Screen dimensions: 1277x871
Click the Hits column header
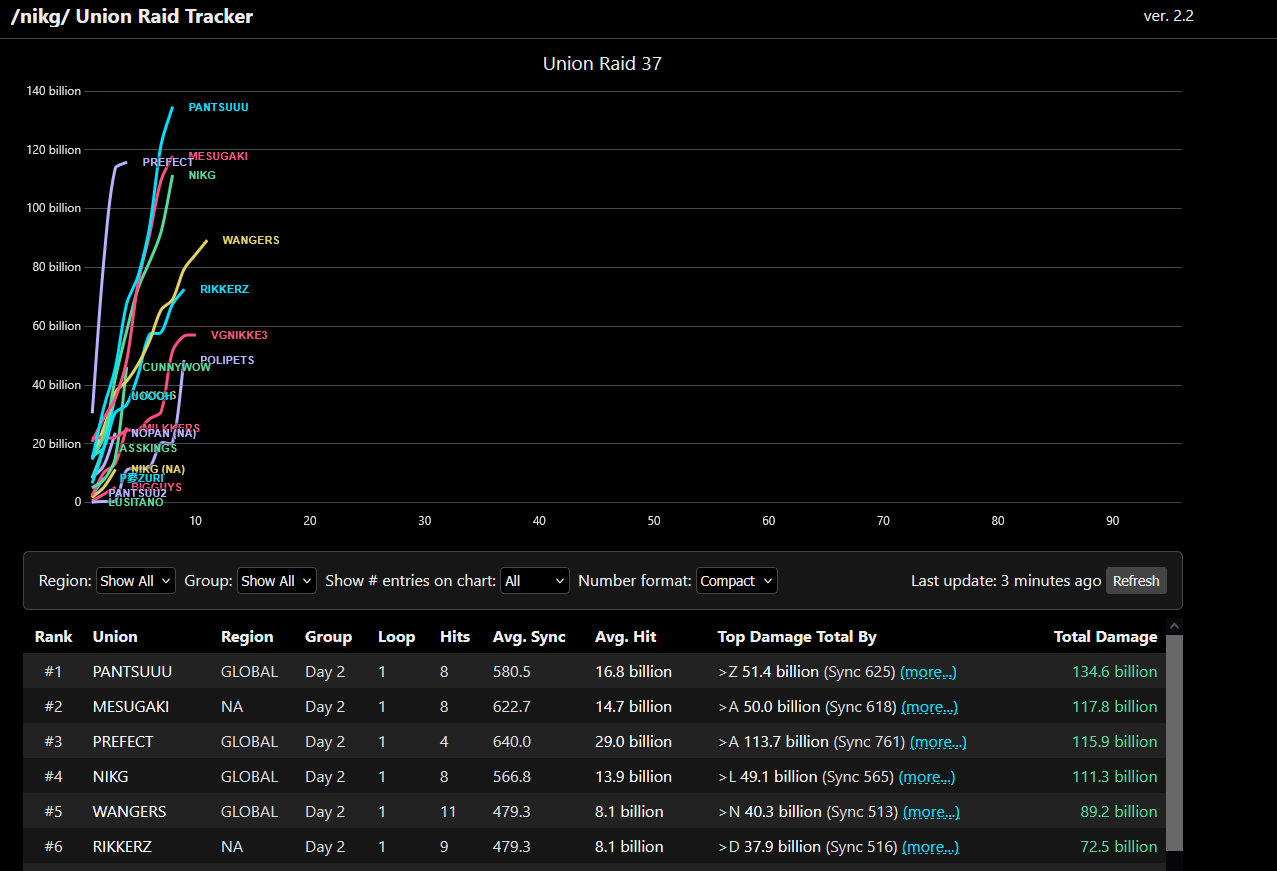coord(455,637)
